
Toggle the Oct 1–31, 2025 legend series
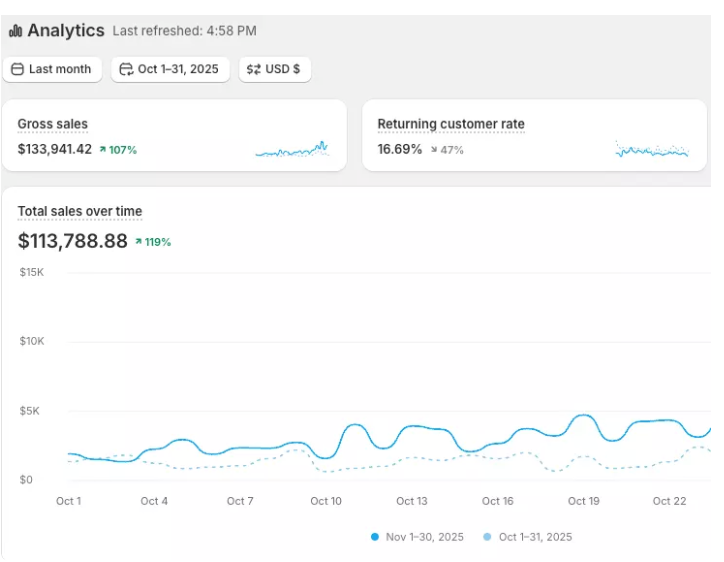(x=527, y=537)
